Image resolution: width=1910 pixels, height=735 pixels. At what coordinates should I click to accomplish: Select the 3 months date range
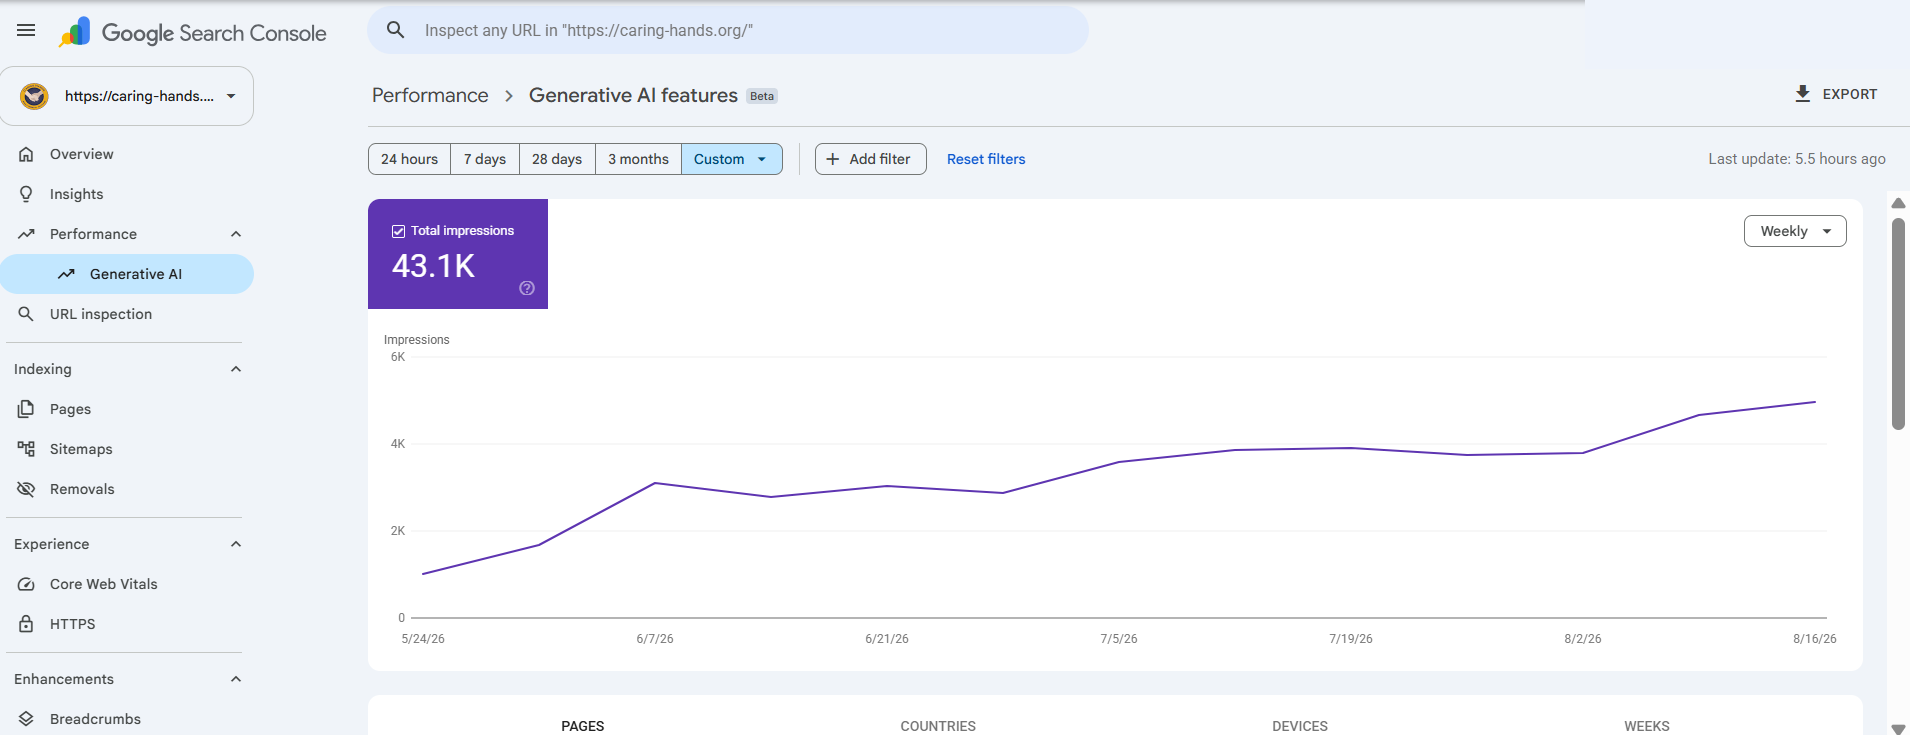click(638, 159)
